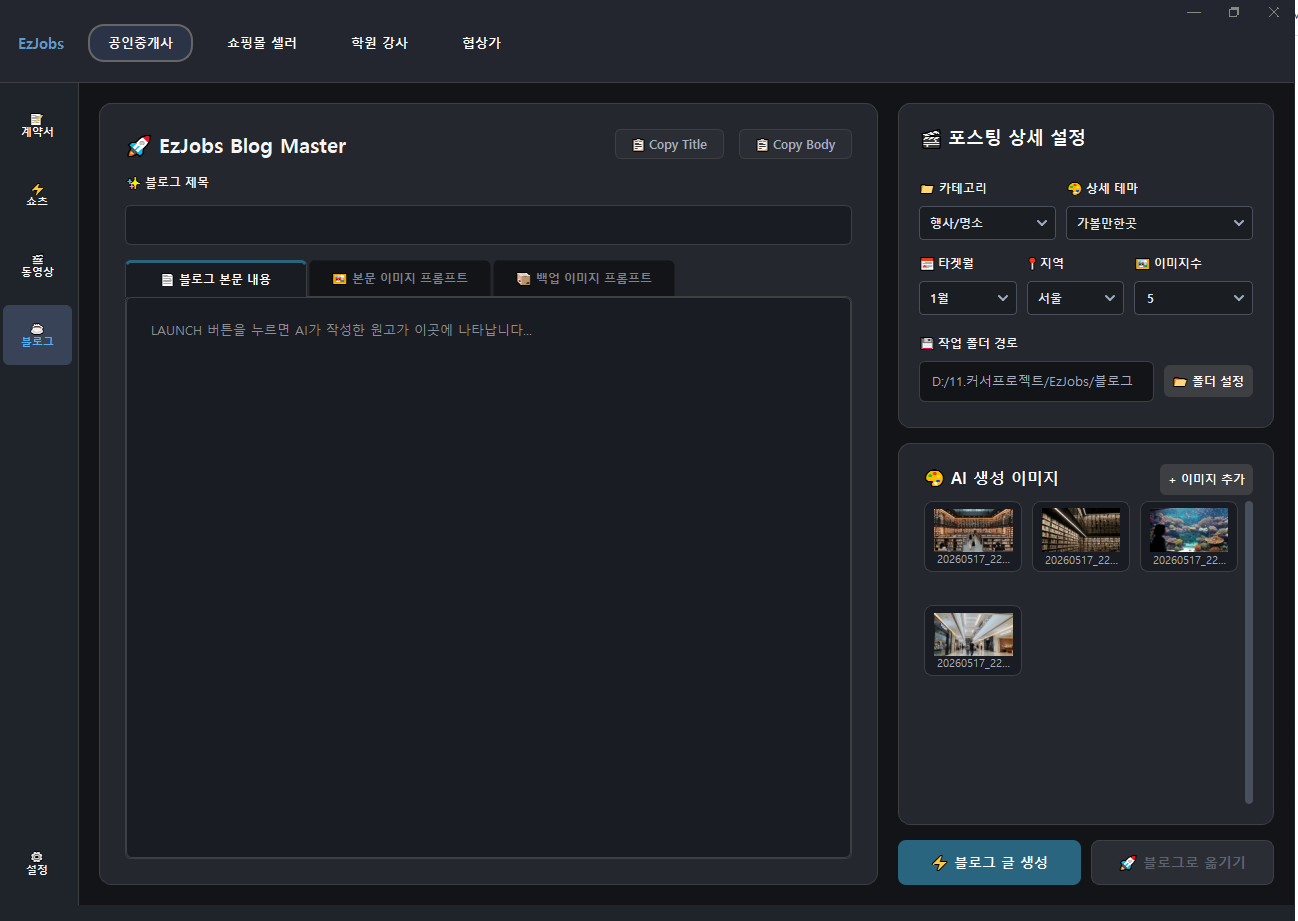Select the 백업 이미지 프롬프트 tab
Viewport: 1298px width, 921px height.
coord(584,278)
